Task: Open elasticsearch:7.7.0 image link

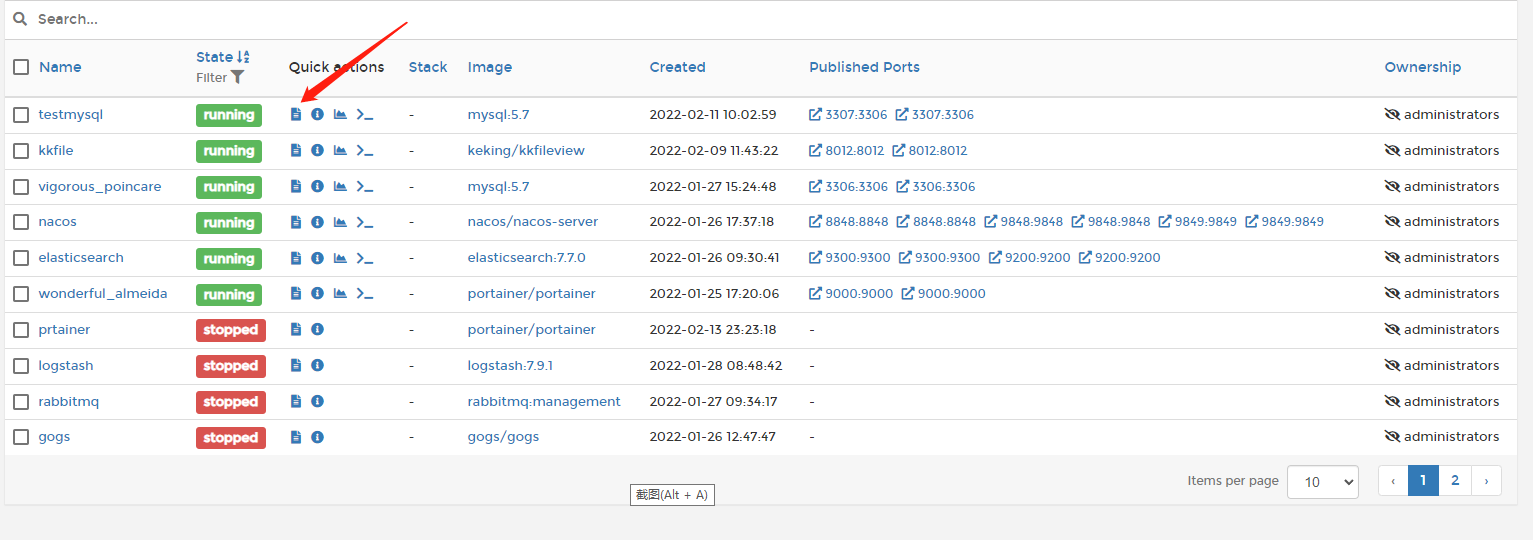Action: 526,257
